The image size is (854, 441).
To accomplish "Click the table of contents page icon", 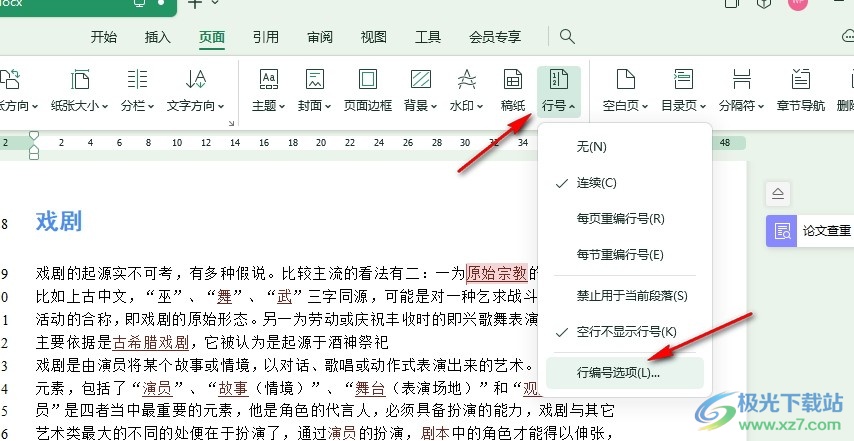I will click(683, 79).
